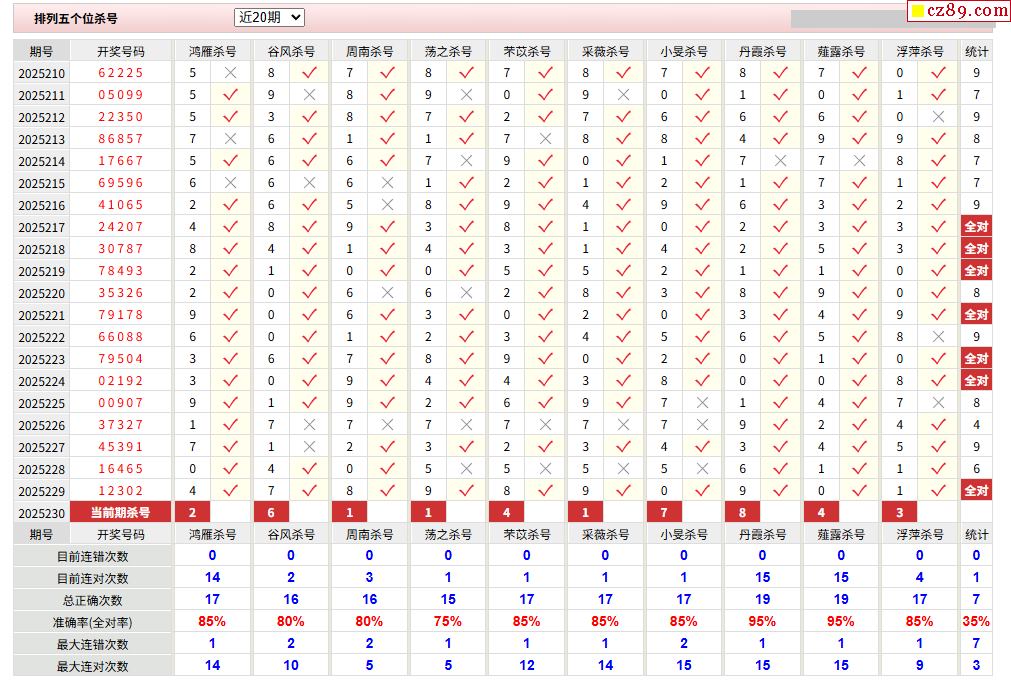Click the 目前连错次数 row label
The width and height of the screenshot is (1011, 682).
pos(93,556)
